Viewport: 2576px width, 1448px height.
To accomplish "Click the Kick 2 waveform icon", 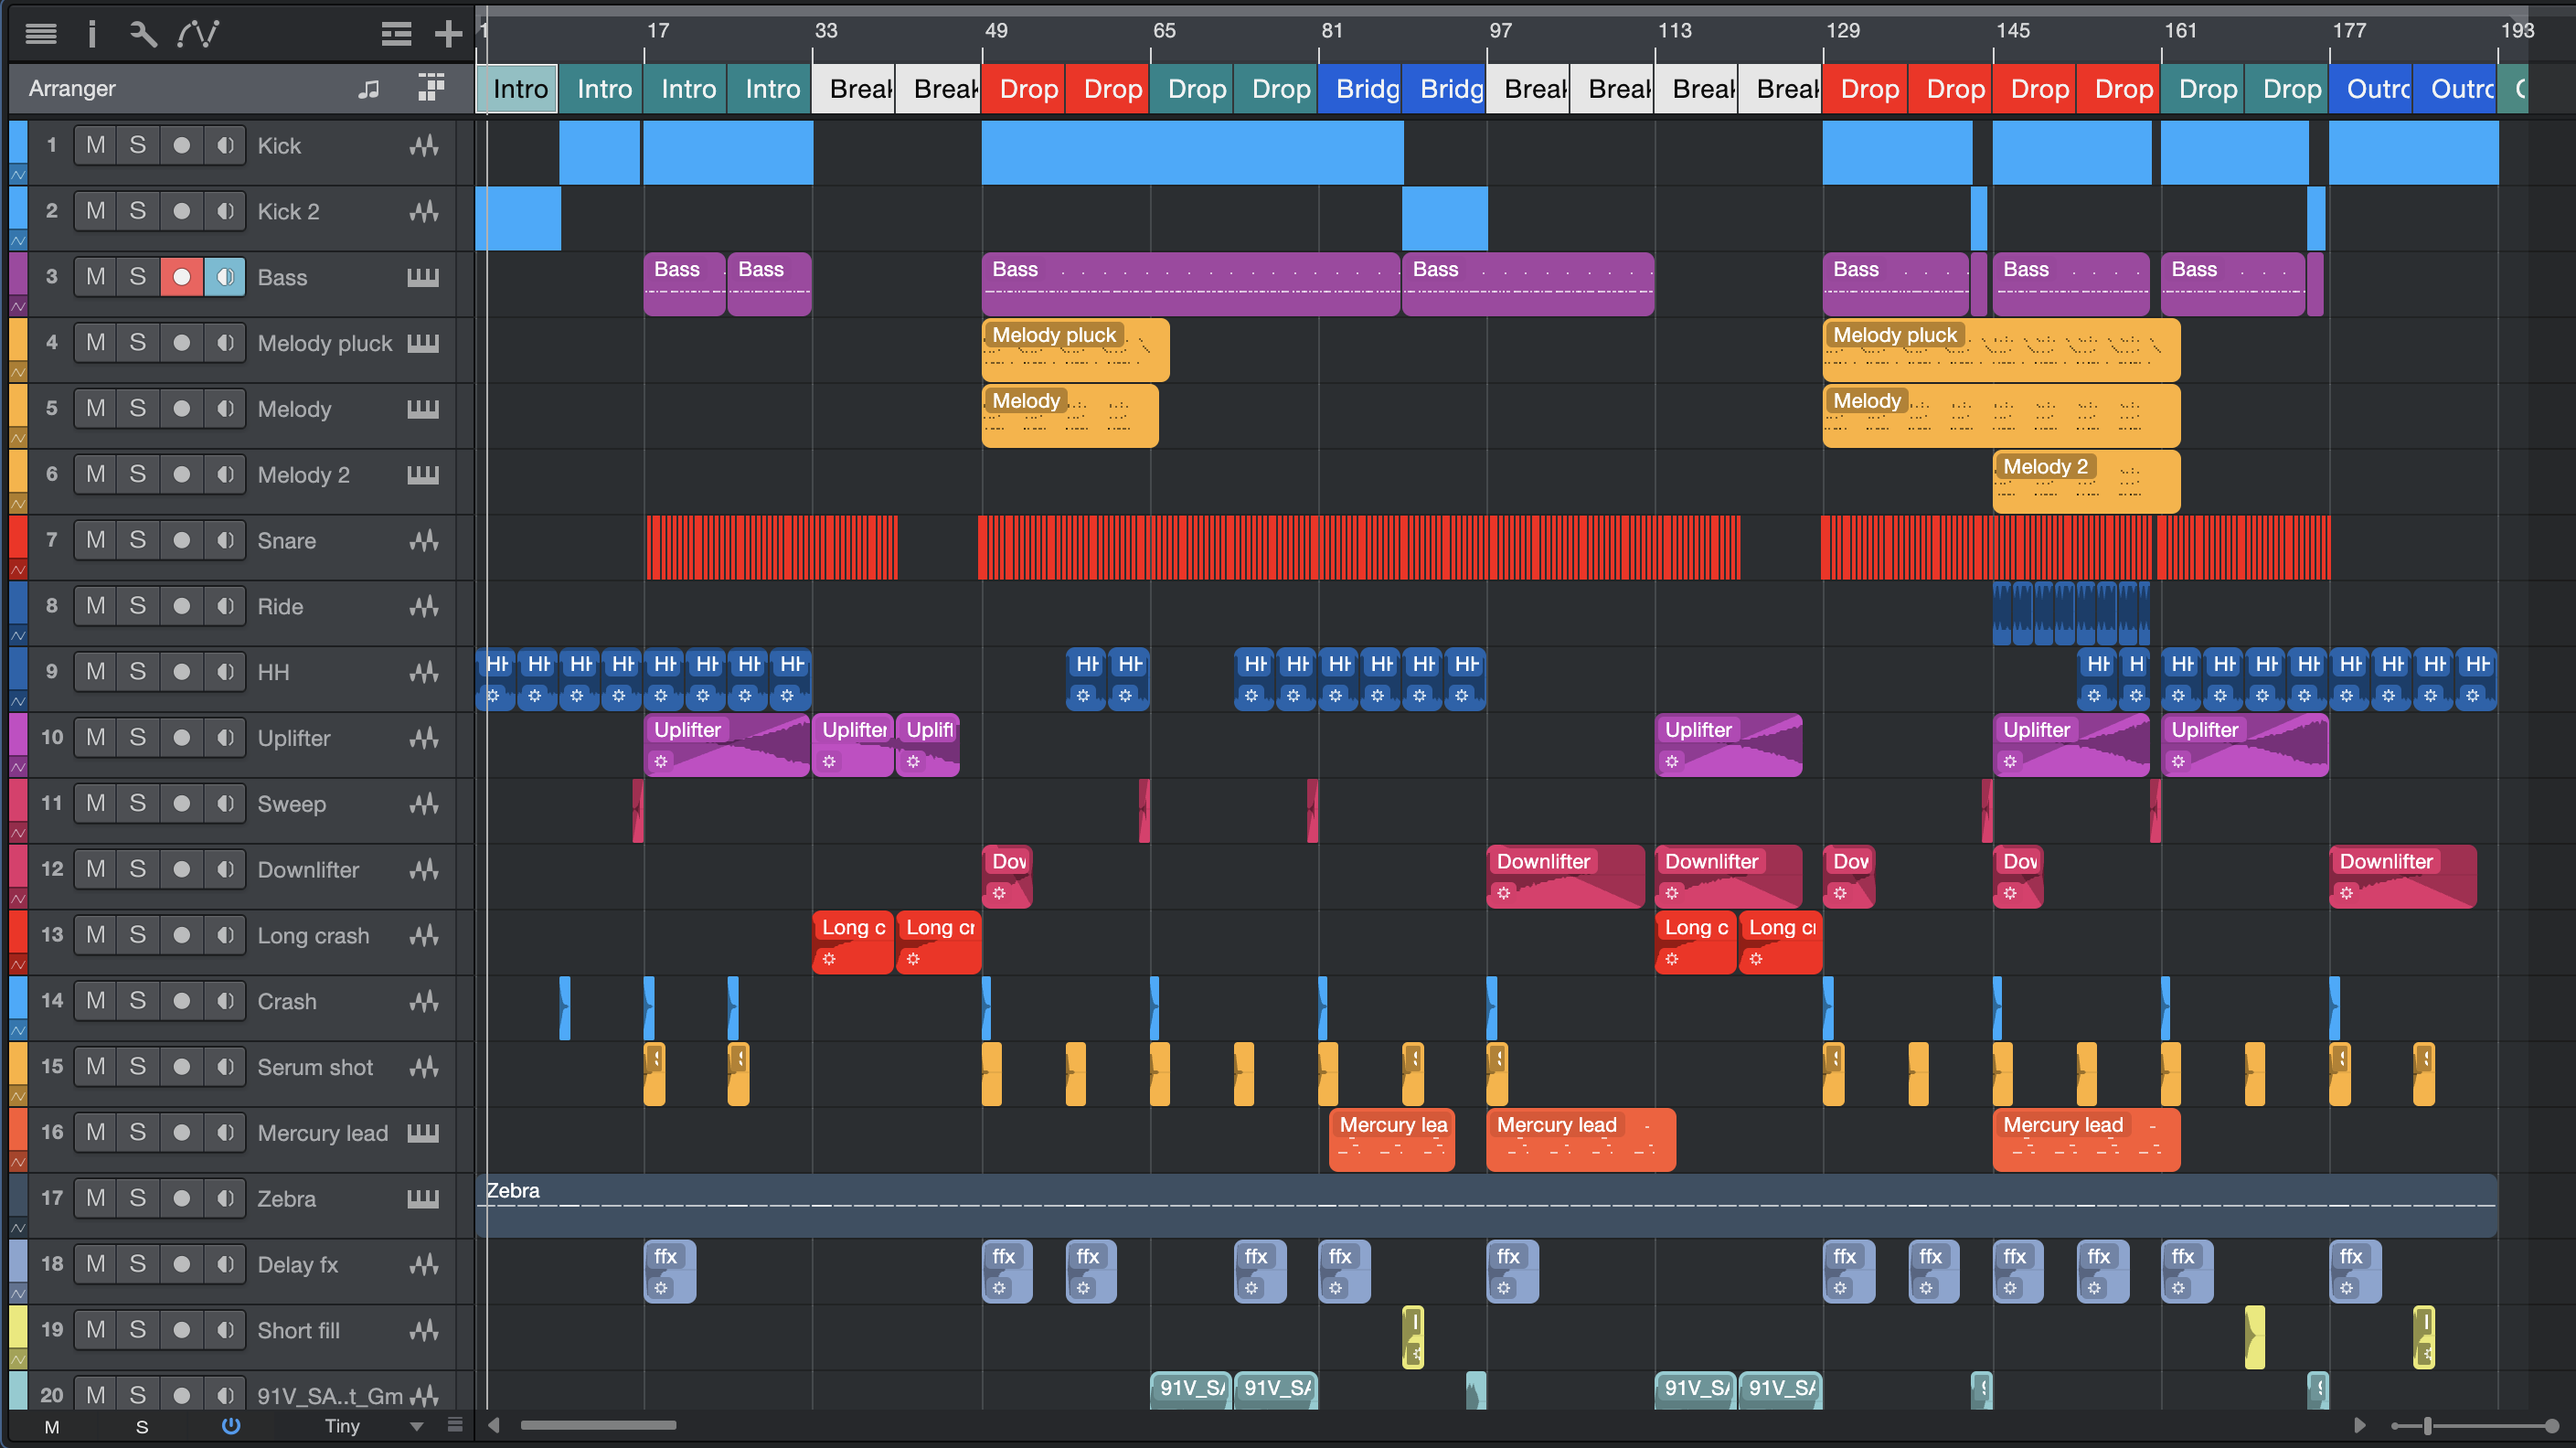I will [x=424, y=211].
